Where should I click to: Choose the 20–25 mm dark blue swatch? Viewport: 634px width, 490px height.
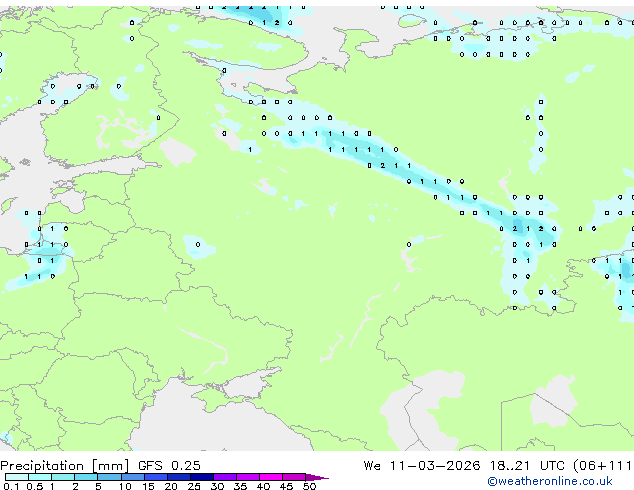pos(179,477)
